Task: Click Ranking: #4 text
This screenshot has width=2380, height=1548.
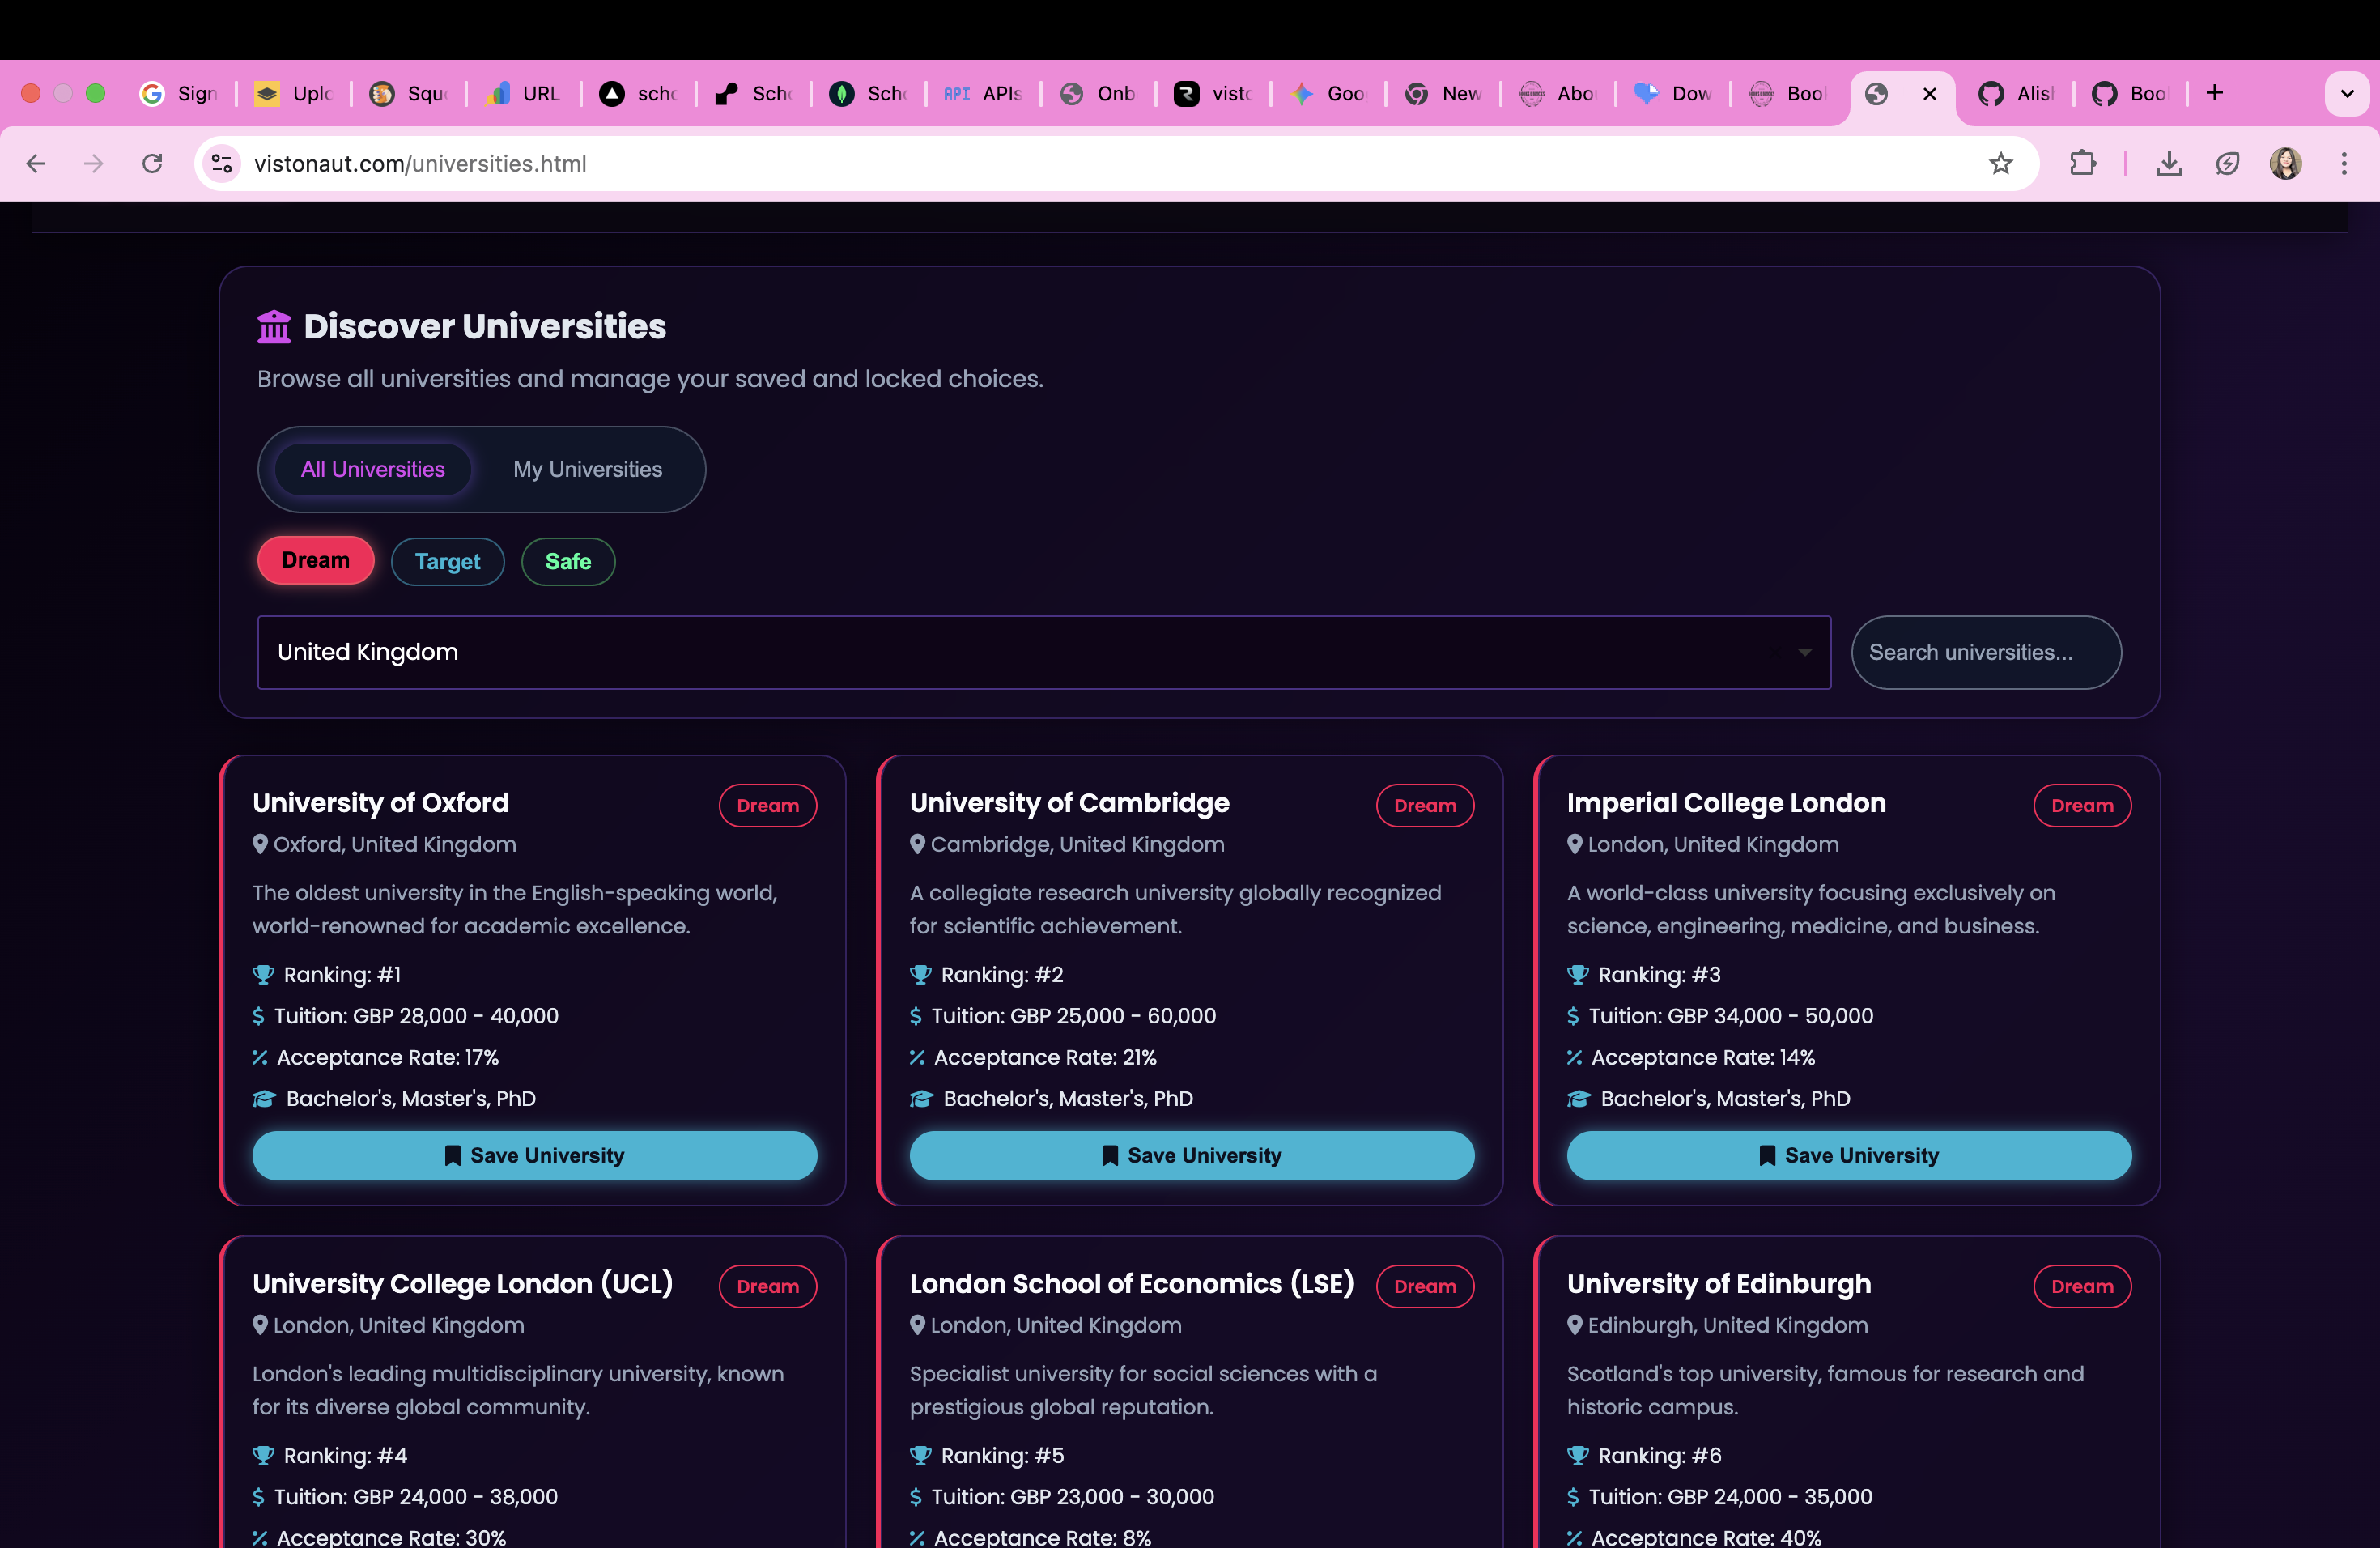Action: [x=345, y=1455]
